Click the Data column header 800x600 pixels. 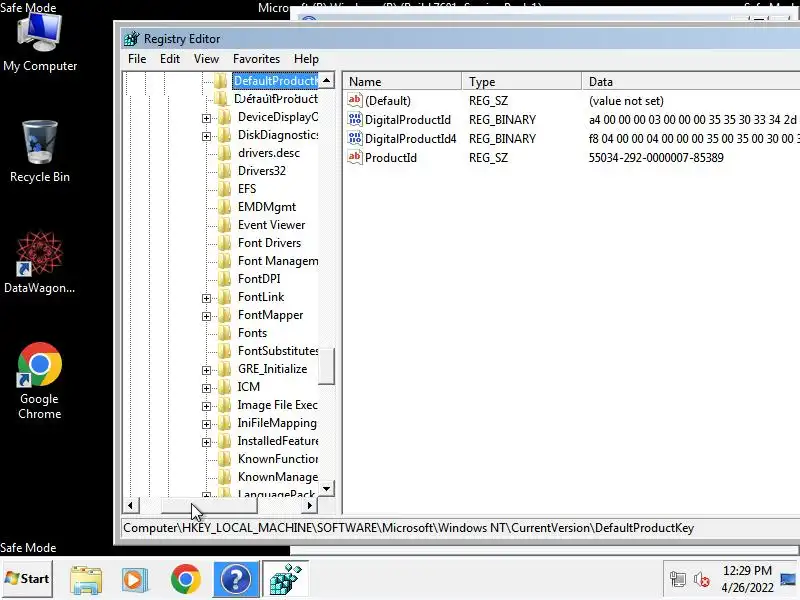point(691,82)
